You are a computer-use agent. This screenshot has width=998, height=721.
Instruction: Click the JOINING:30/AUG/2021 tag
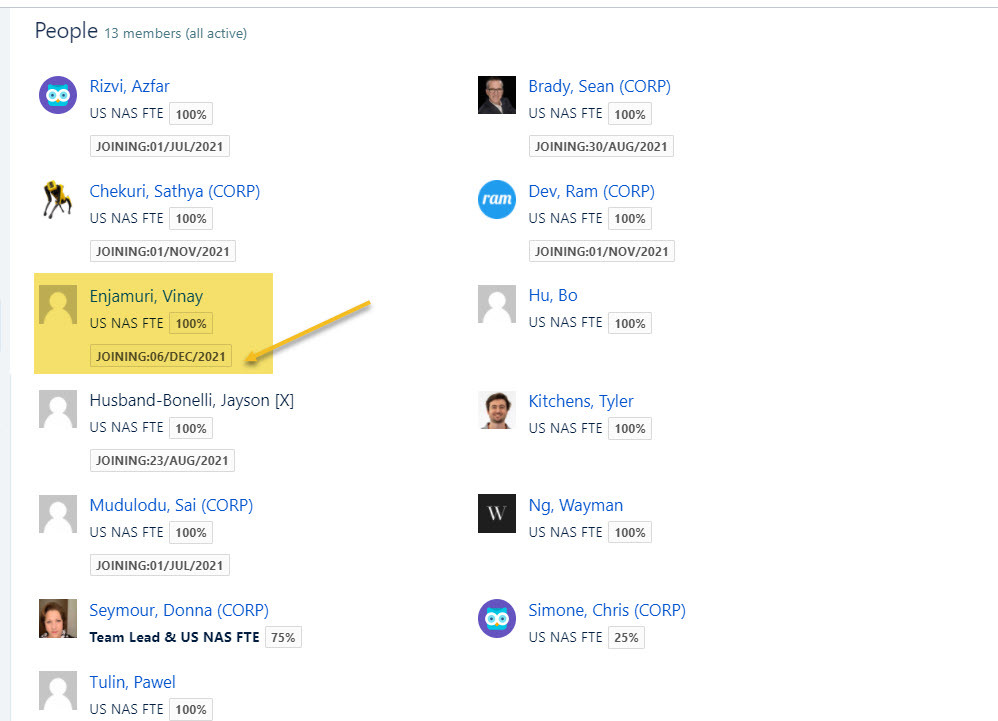(x=601, y=146)
